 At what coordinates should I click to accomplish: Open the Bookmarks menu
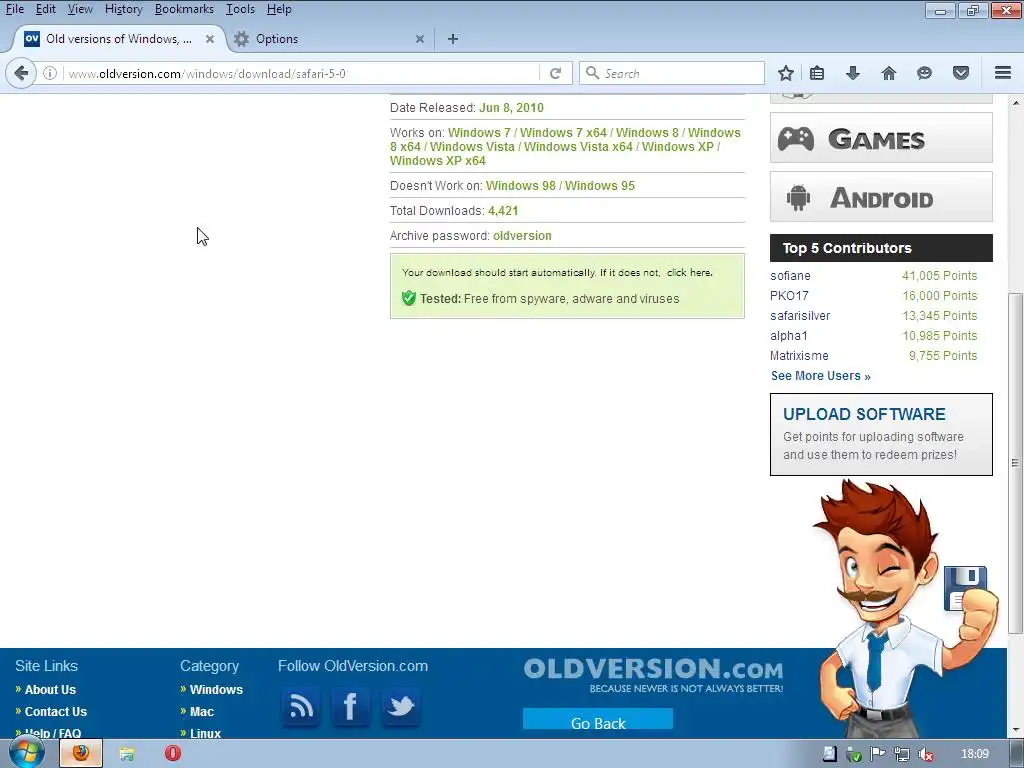click(x=184, y=9)
